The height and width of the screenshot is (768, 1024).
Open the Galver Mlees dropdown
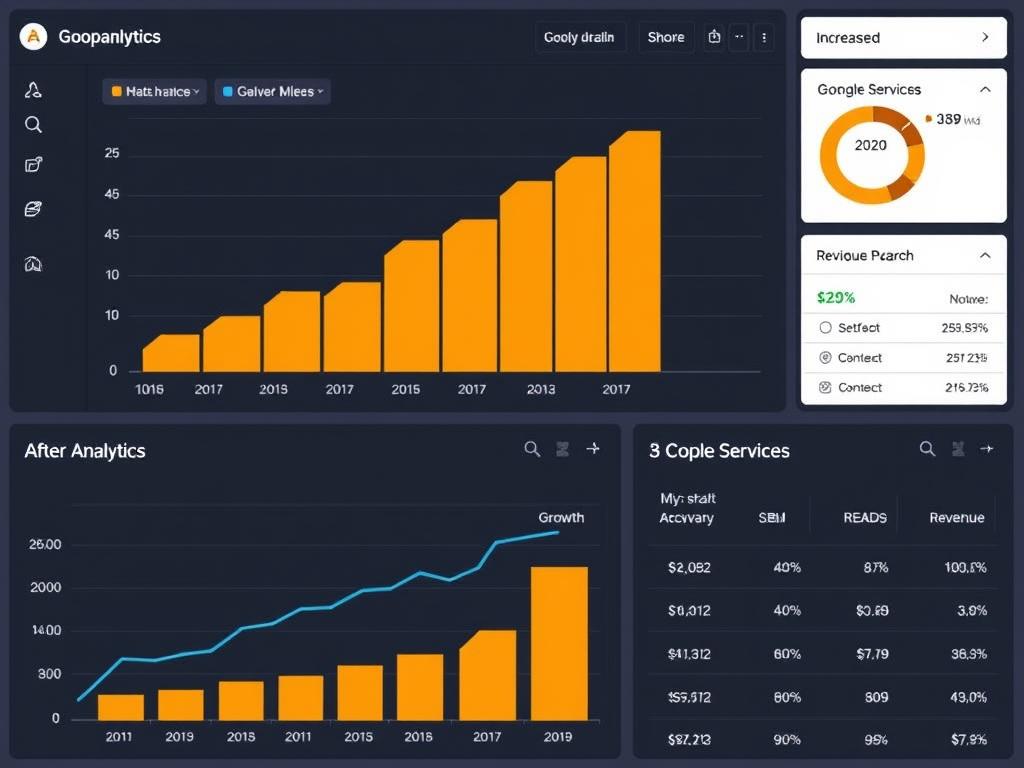[318, 91]
